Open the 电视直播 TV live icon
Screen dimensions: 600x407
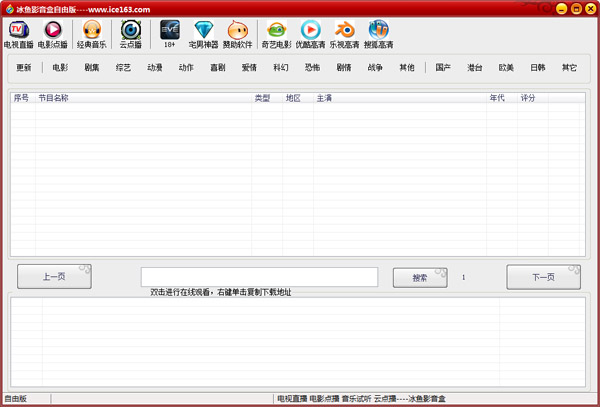pos(19,34)
